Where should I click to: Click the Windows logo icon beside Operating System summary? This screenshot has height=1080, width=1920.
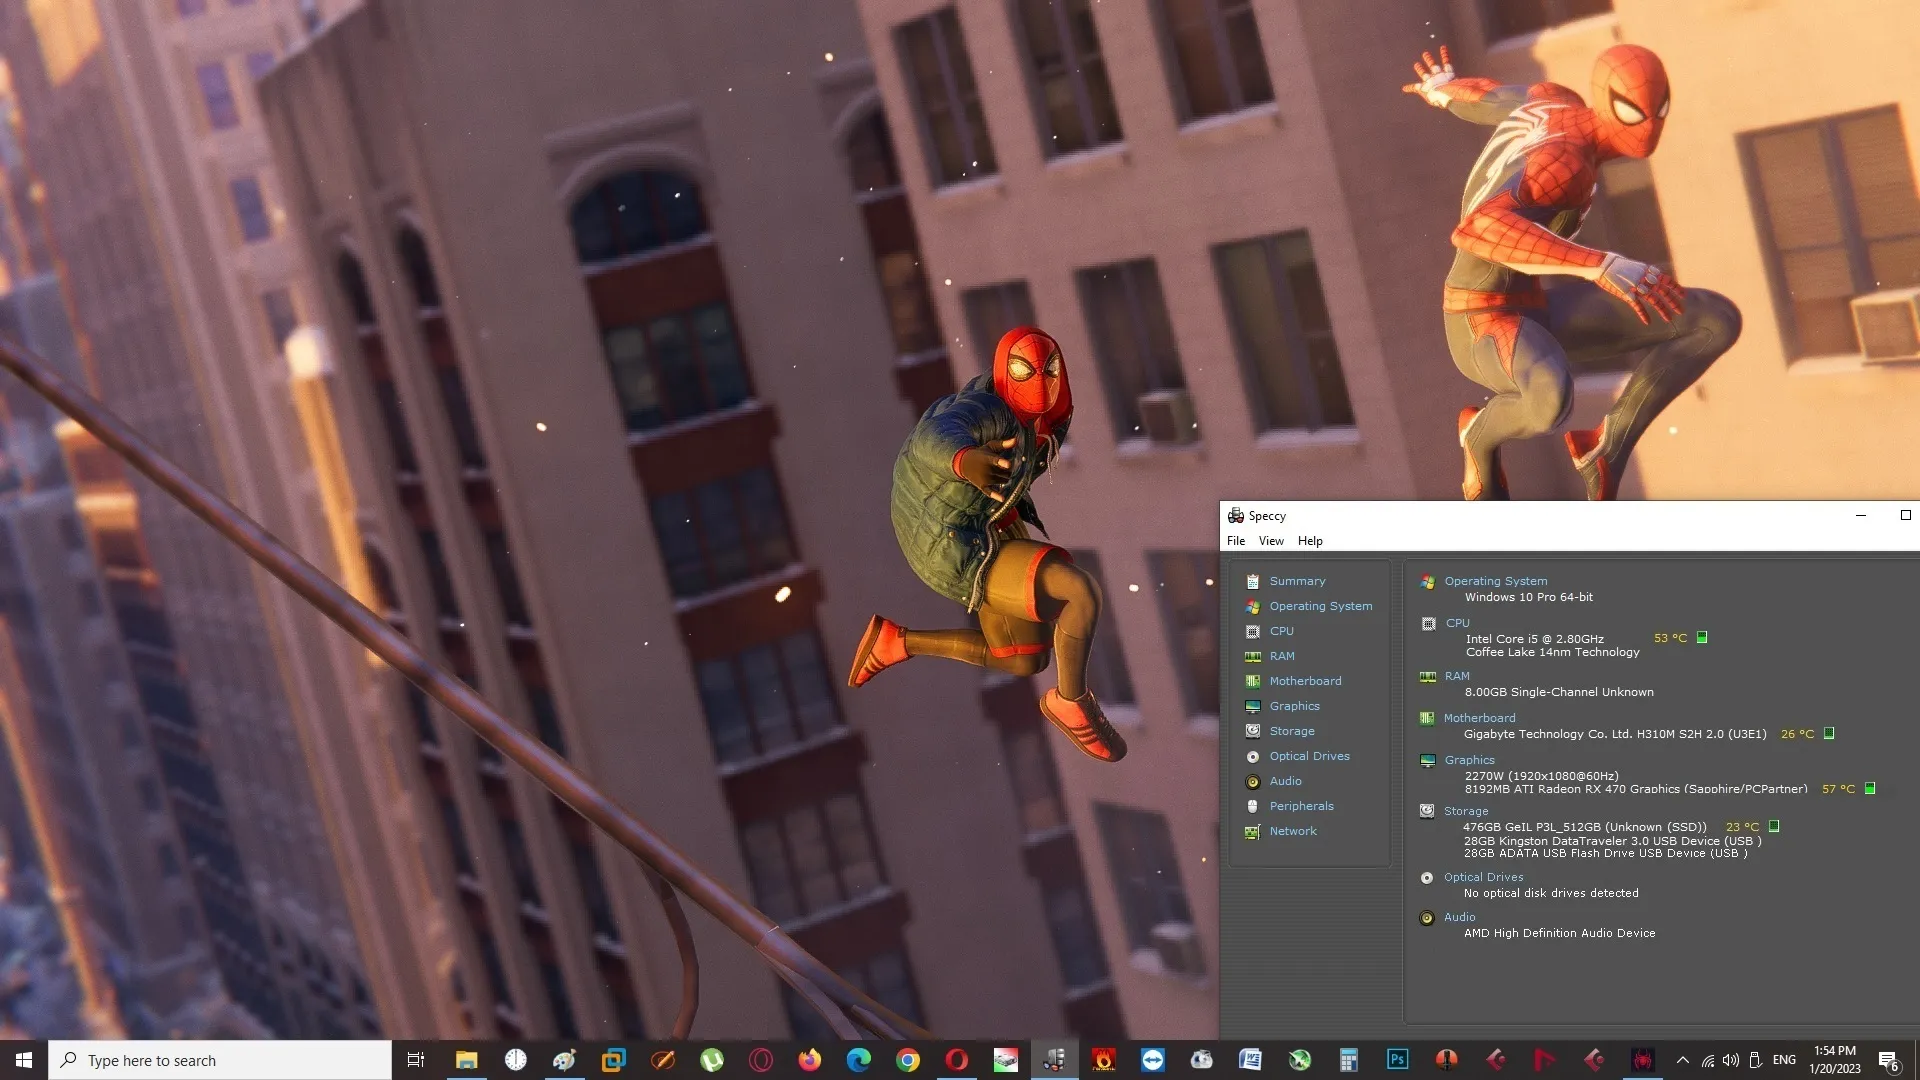(x=1427, y=581)
